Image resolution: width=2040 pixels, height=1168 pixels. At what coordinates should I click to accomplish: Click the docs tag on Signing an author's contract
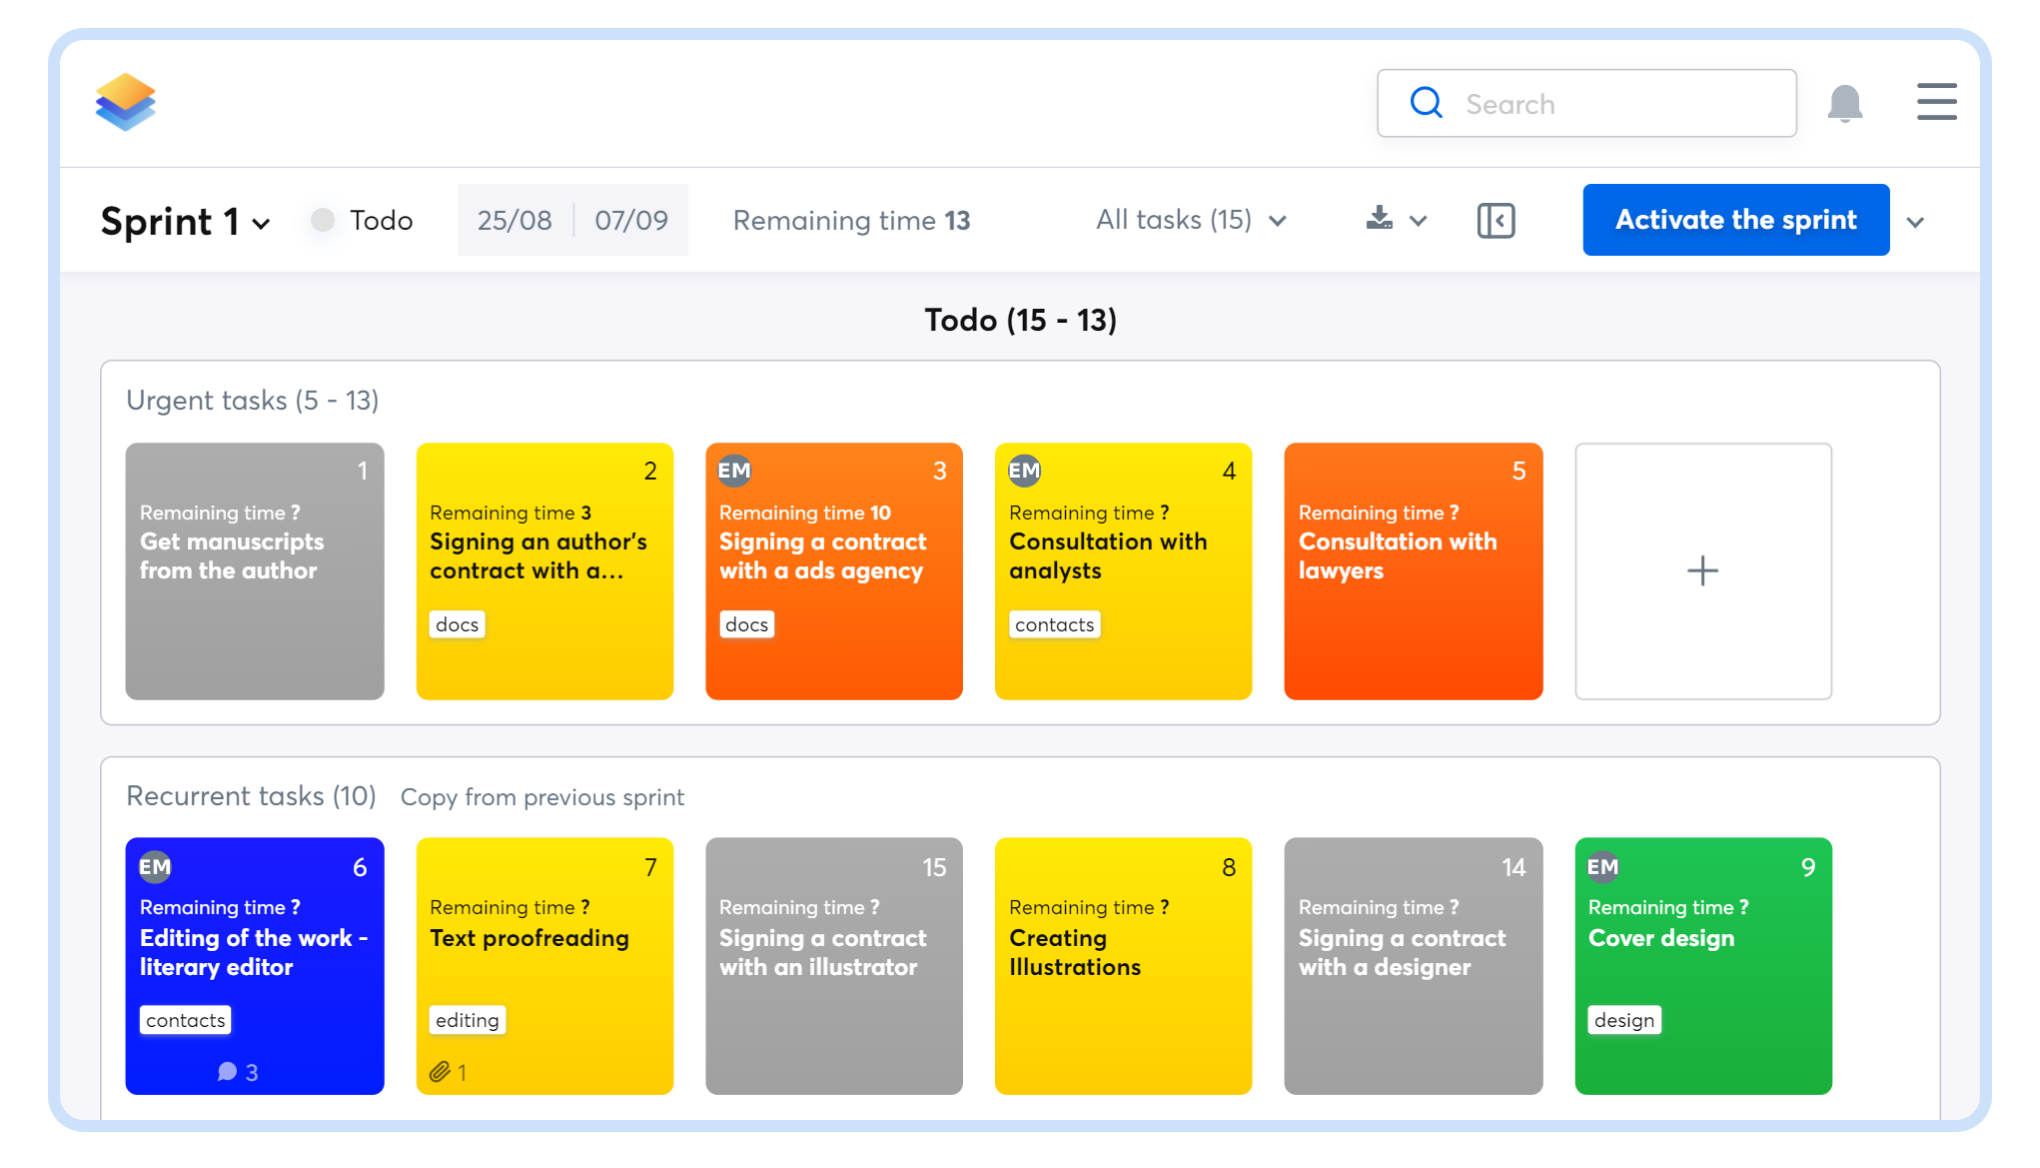click(x=457, y=624)
